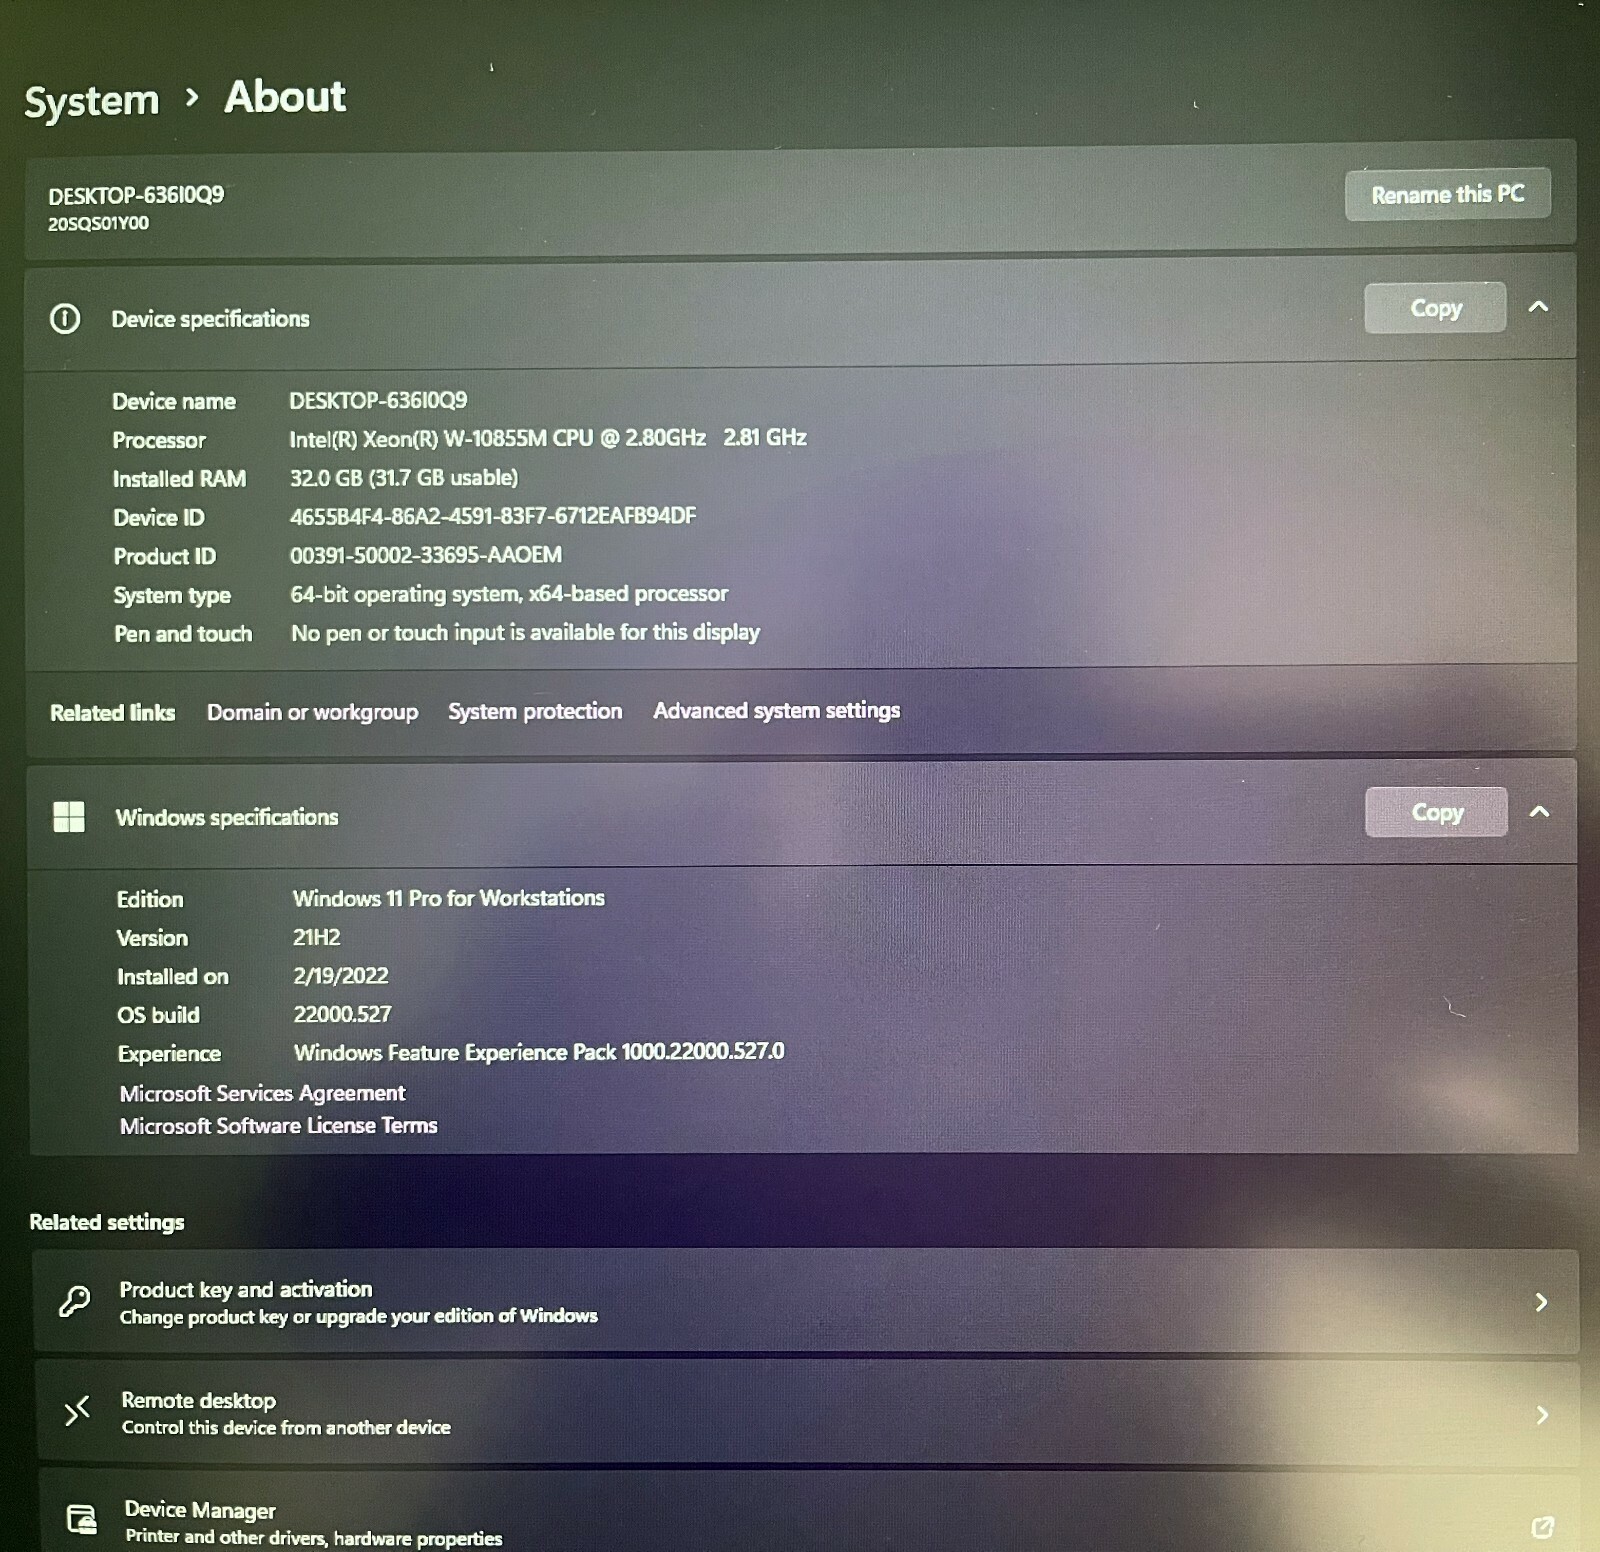Click the Experience label

pyautogui.click(x=169, y=1054)
